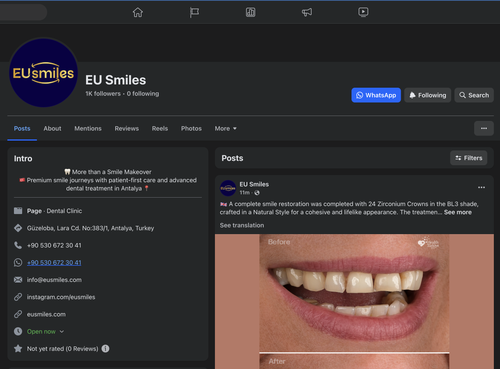
Task: Click the Page · Dental Clinic category
Action: tap(54, 211)
